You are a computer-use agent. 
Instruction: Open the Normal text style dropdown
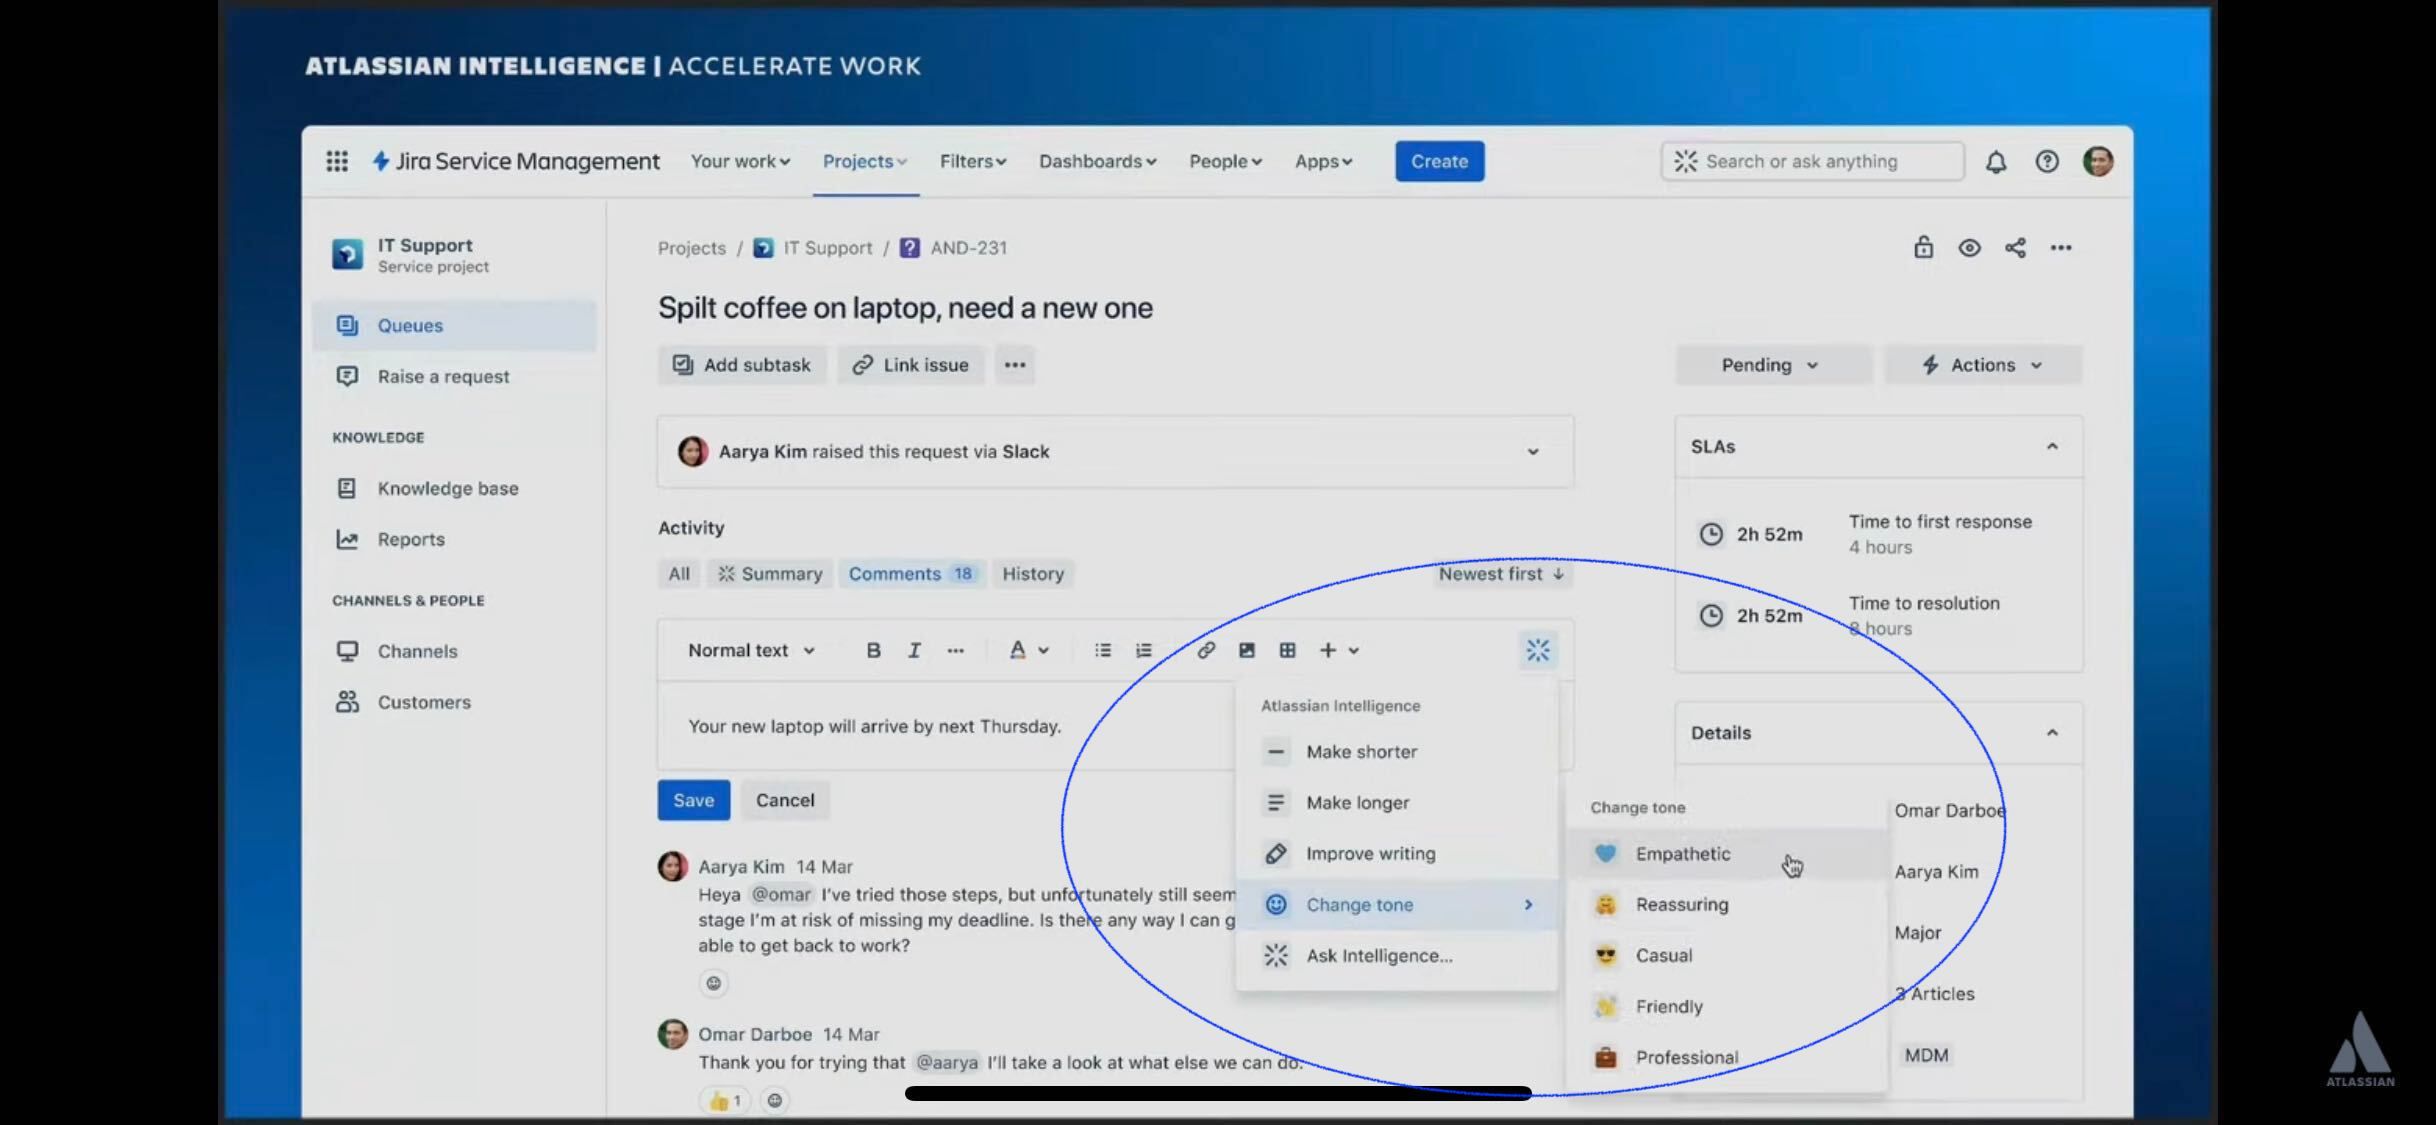pyautogui.click(x=751, y=650)
